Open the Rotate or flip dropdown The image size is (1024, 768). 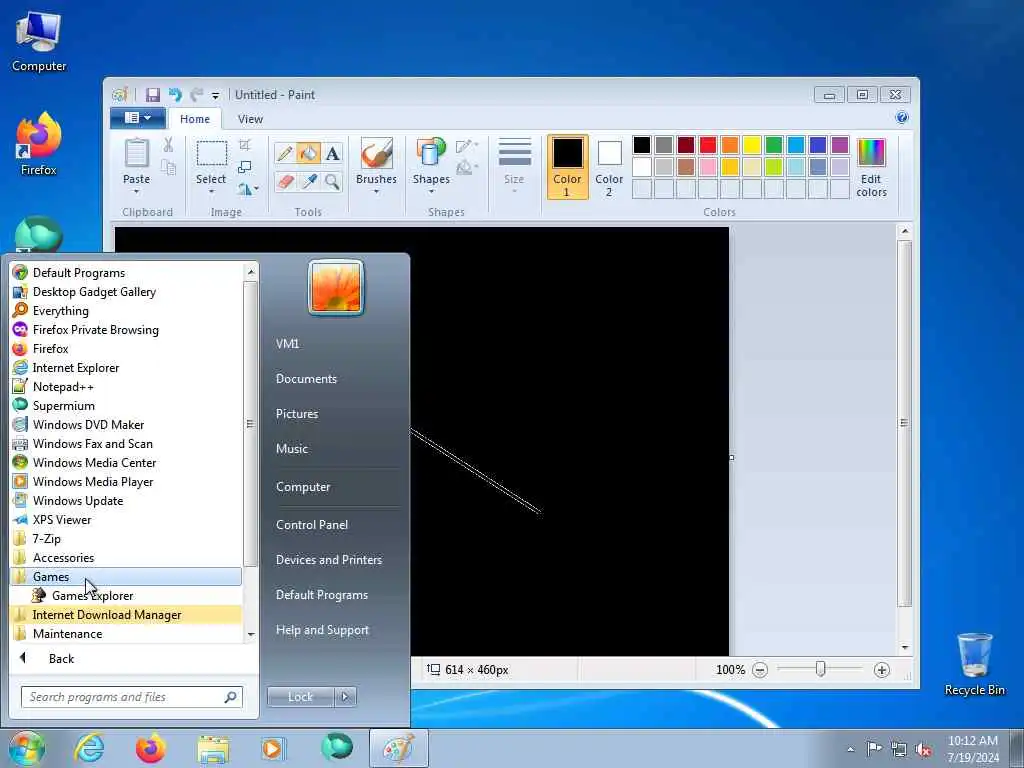(248, 189)
